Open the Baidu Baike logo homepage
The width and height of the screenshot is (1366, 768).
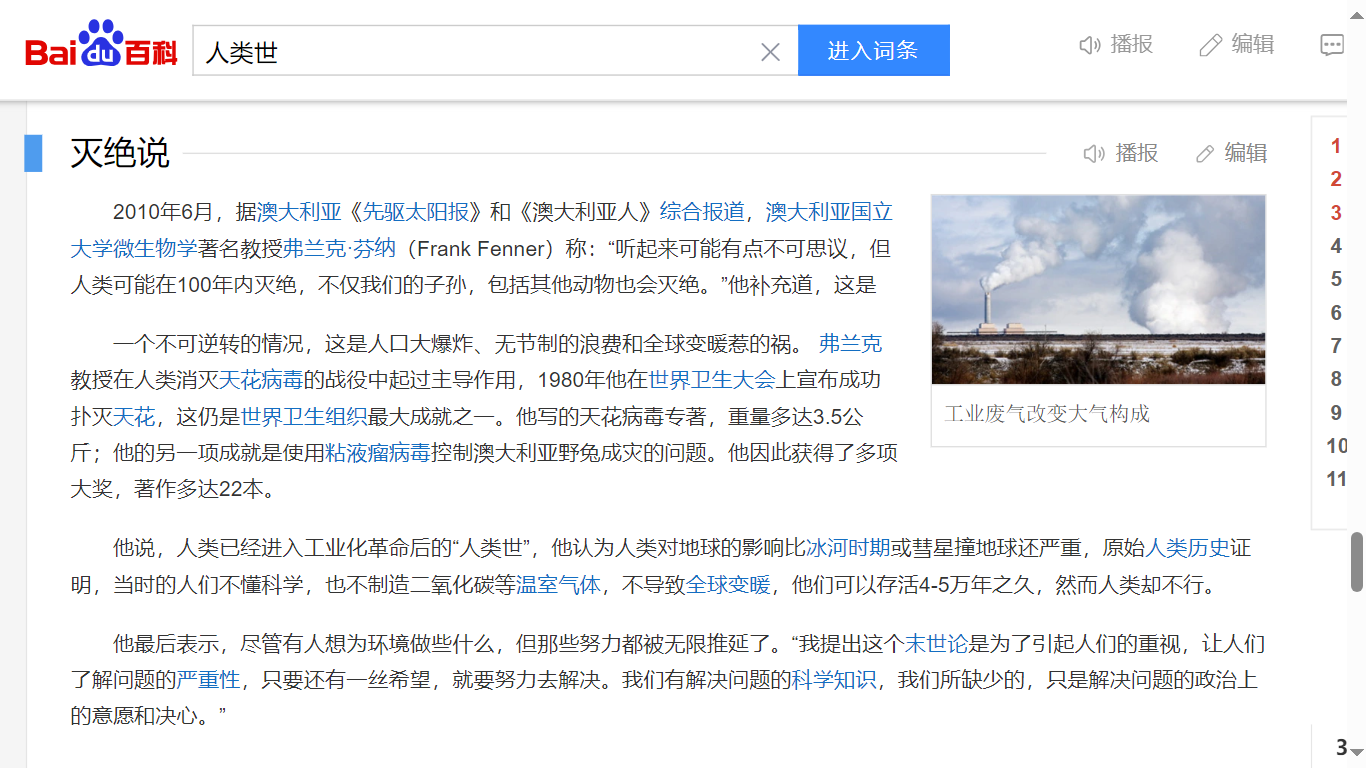point(101,45)
